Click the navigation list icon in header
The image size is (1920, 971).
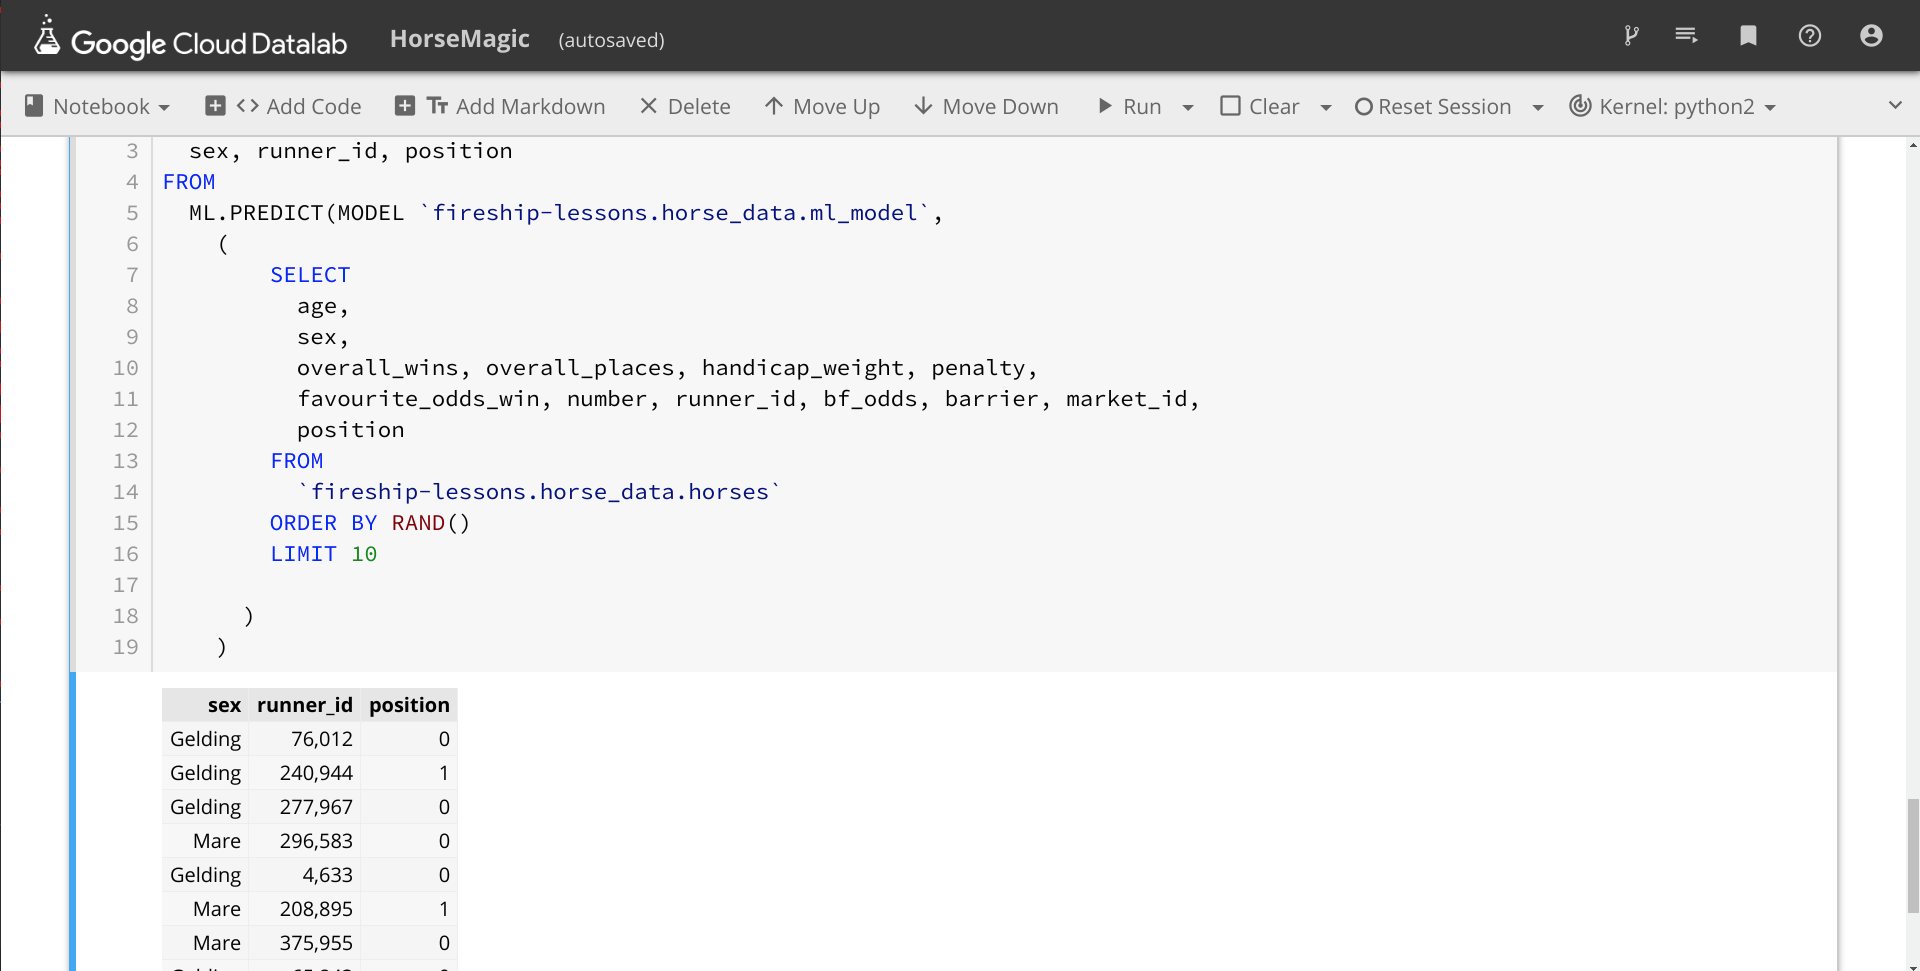(1686, 36)
